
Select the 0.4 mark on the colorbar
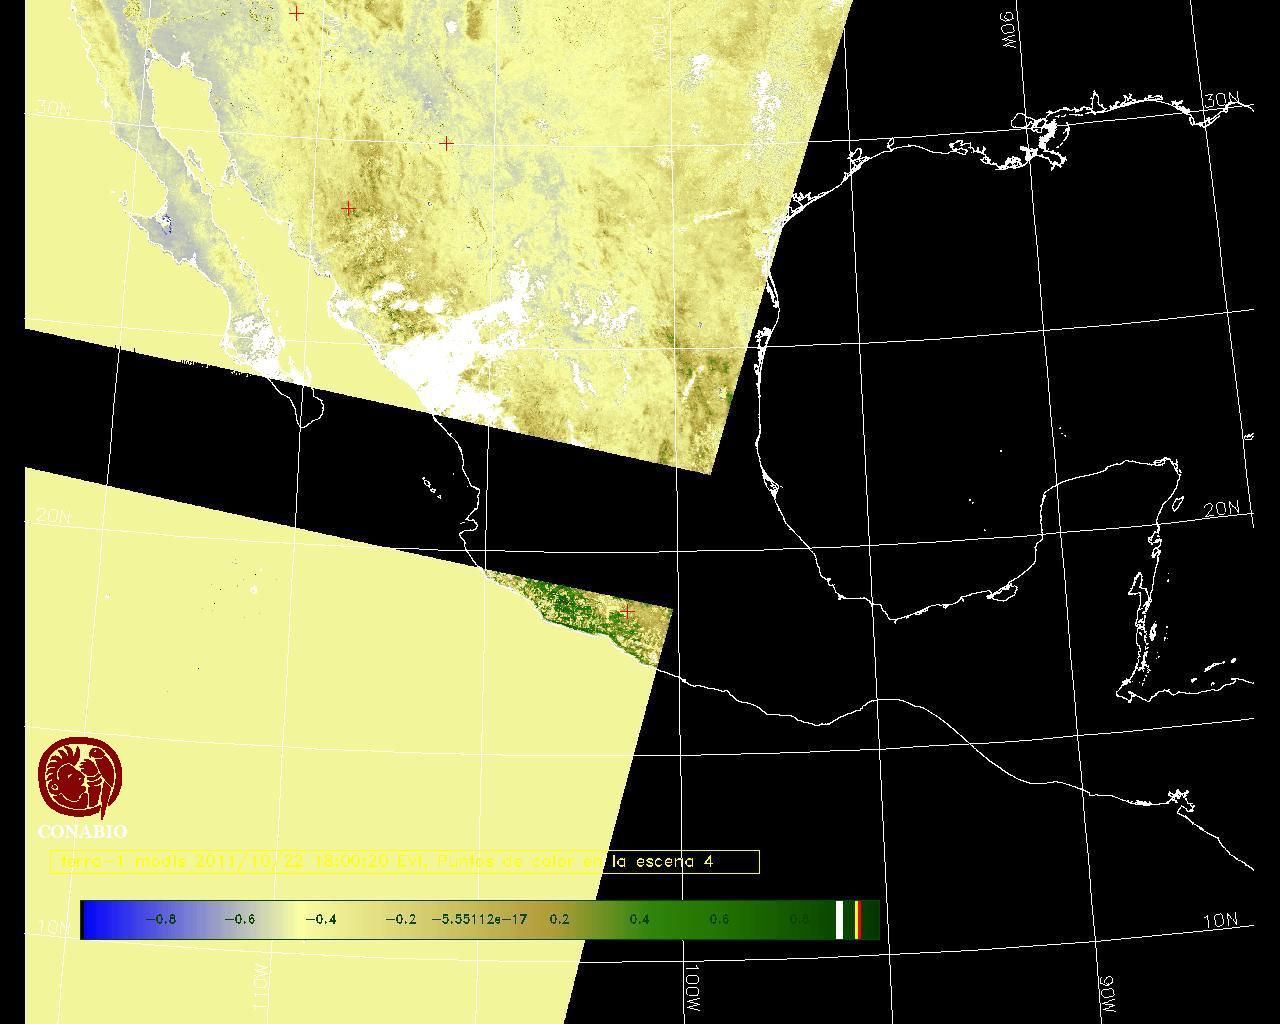[x=639, y=919]
